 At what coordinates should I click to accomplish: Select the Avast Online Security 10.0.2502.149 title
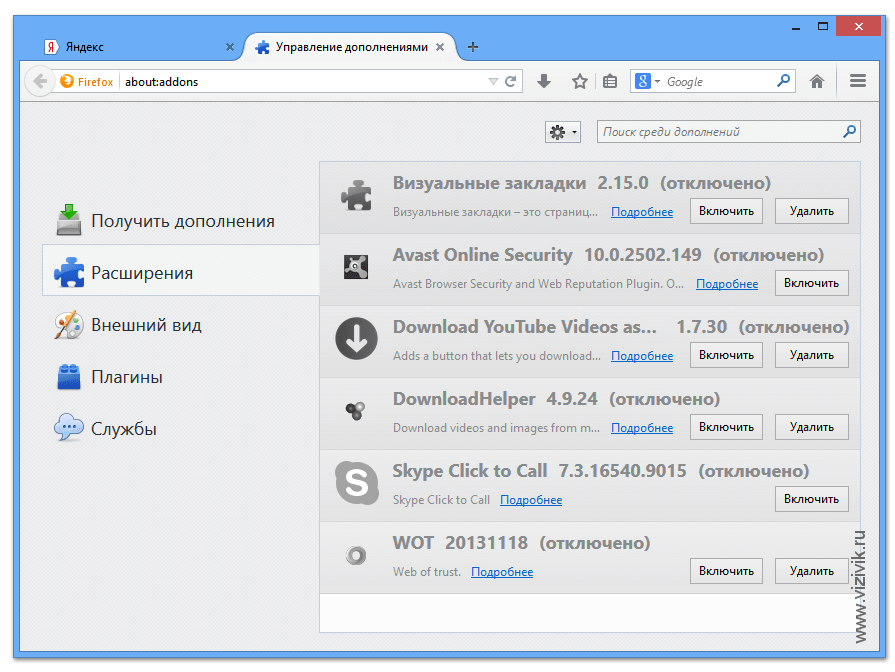(x=547, y=255)
